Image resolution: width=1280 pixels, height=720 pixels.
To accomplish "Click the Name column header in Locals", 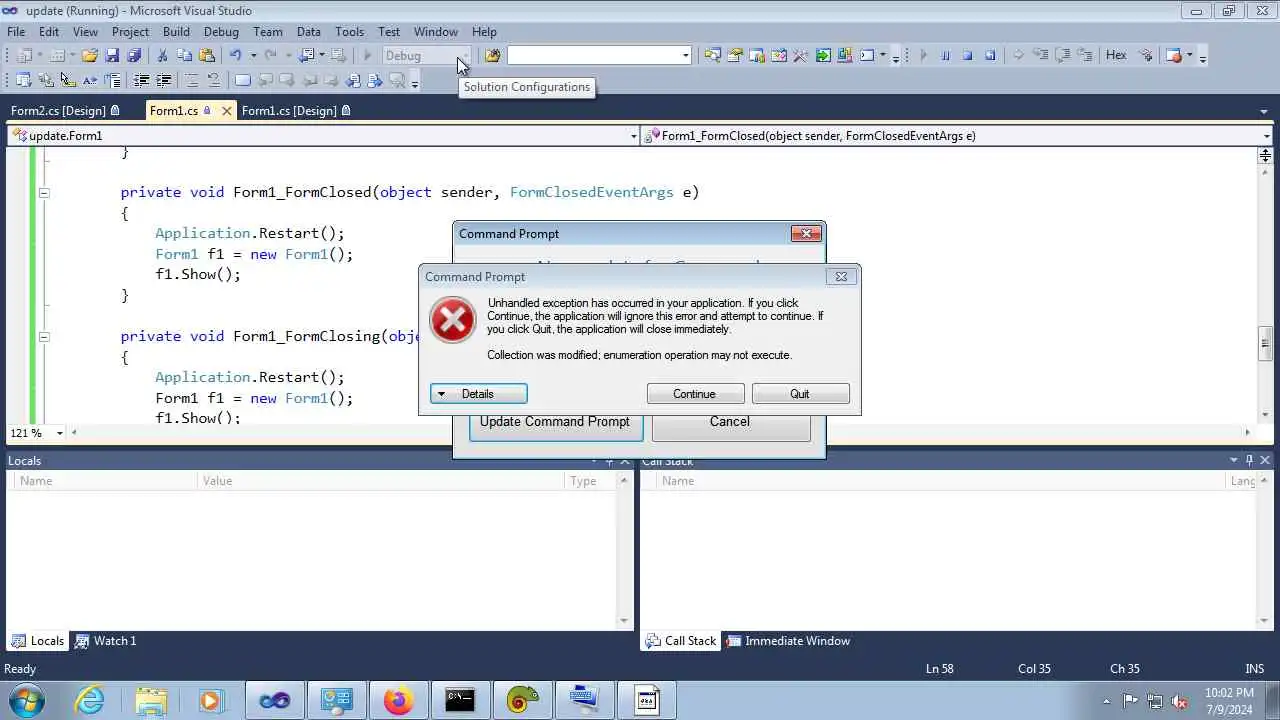I will [x=105, y=481].
